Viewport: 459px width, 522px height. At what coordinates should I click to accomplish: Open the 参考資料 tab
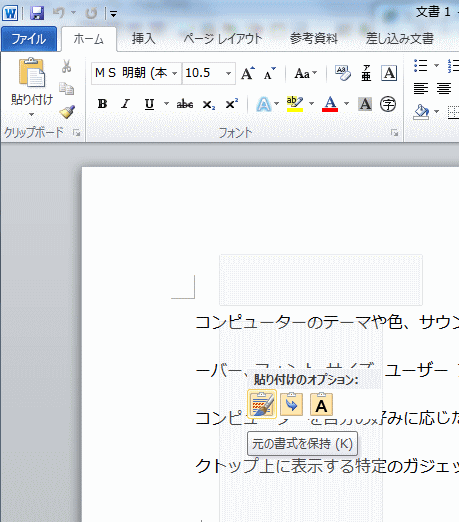[314, 39]
